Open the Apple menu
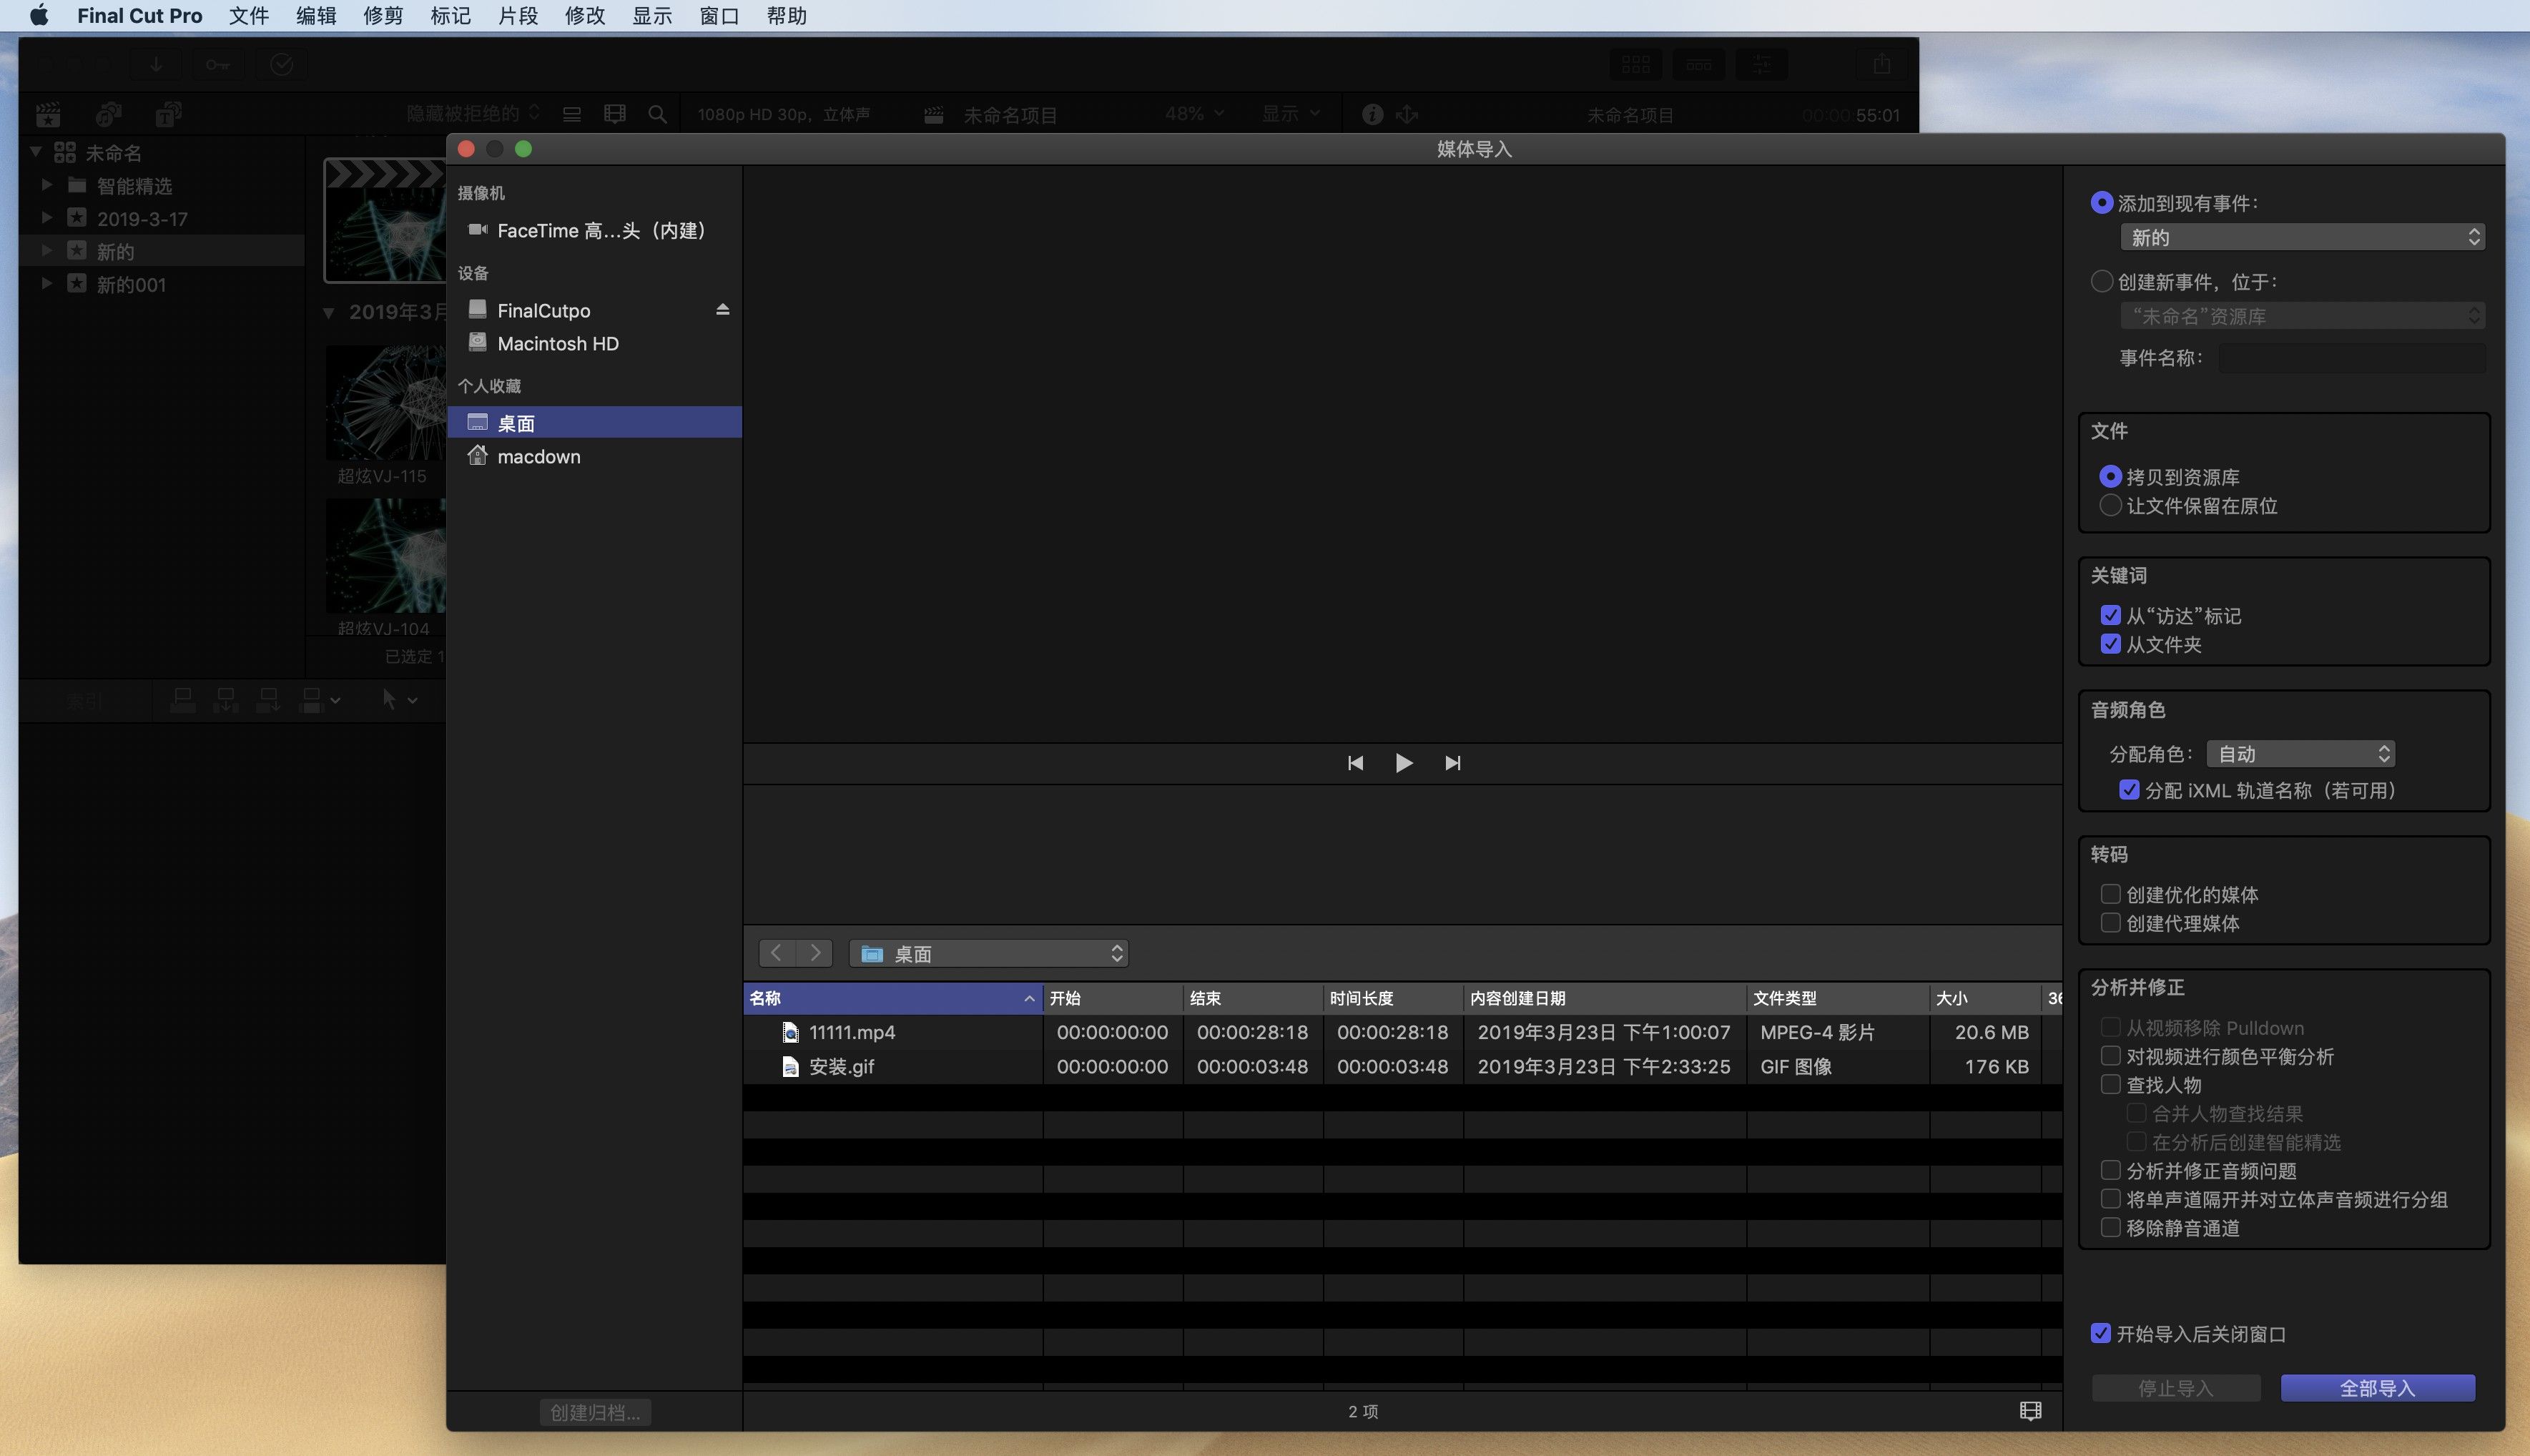2530x1456 pixels. coord(39,16)
